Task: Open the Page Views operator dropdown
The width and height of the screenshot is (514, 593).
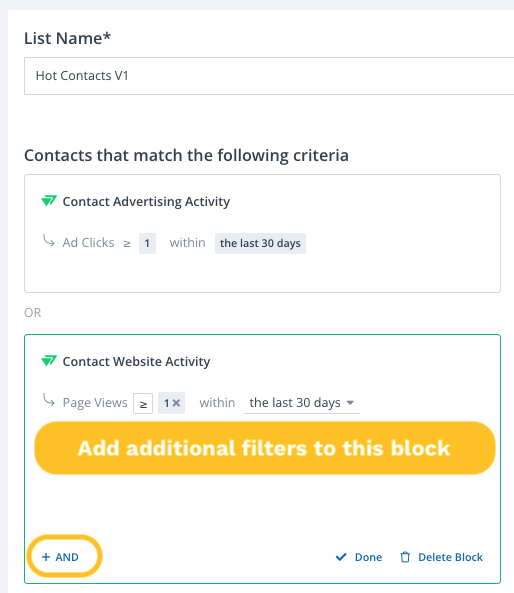Action: 143,404
